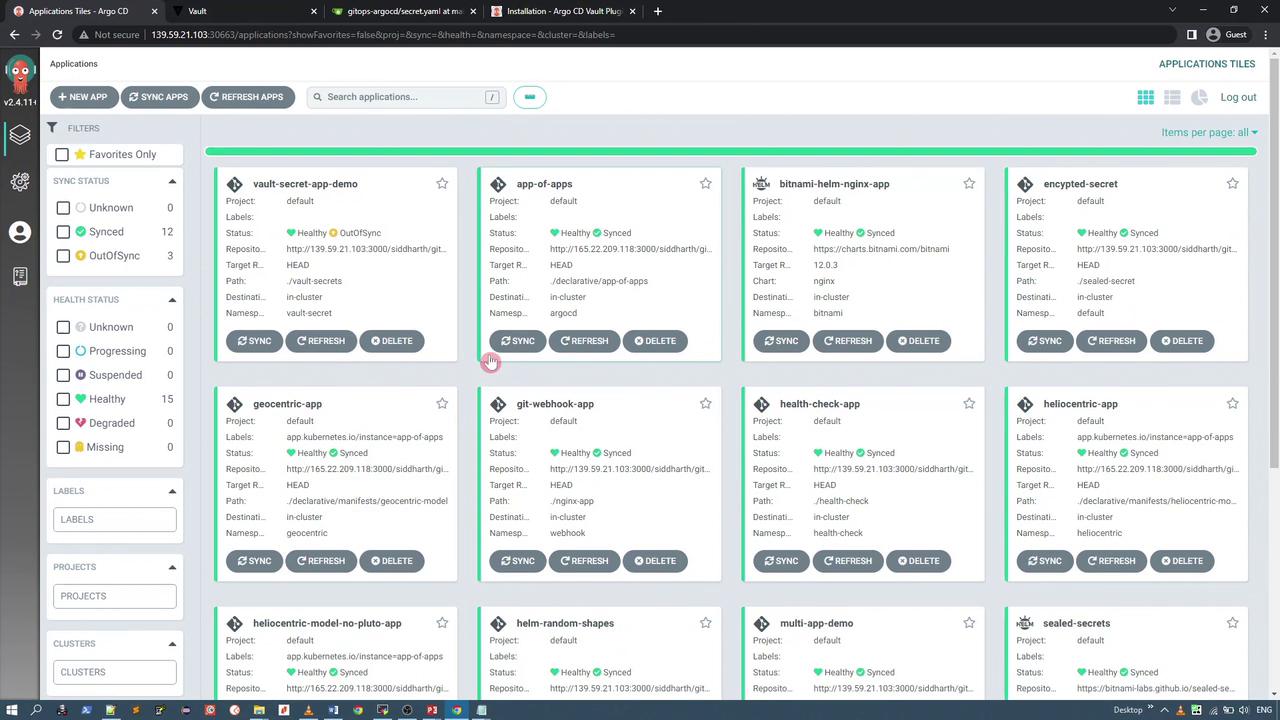This screenshot has width=1280, height=720.
Task: Check the Progressing health status filter
Action: (x=63, y=351)
